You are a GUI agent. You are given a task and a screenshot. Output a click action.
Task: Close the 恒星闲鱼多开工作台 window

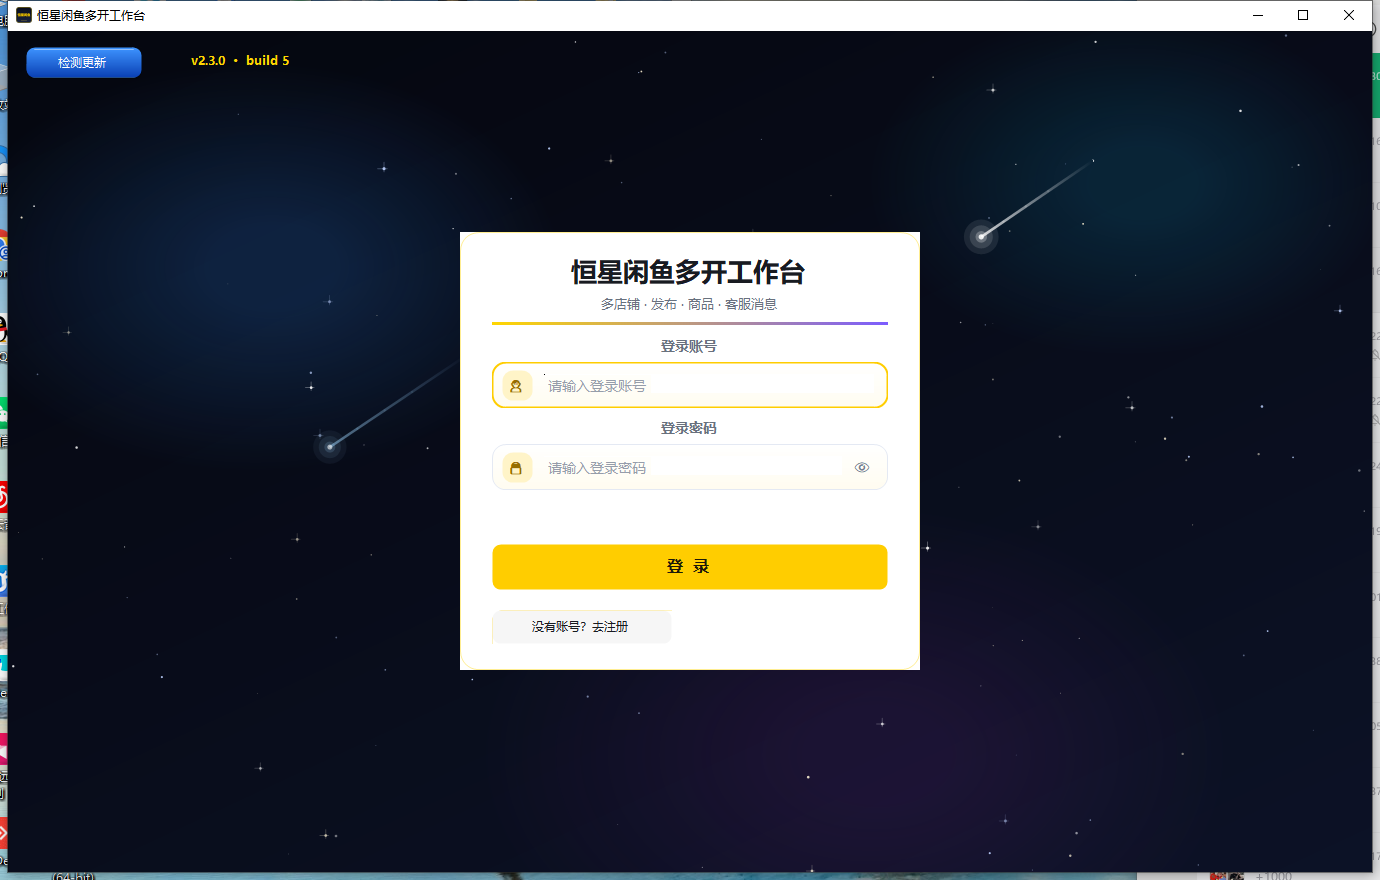(x=1349, y=15)
